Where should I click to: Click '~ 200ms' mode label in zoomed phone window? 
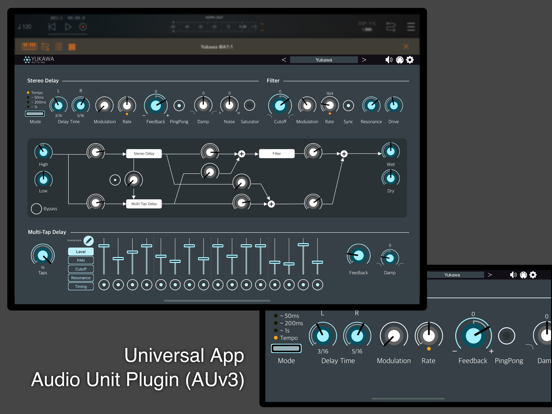[291, 323]
